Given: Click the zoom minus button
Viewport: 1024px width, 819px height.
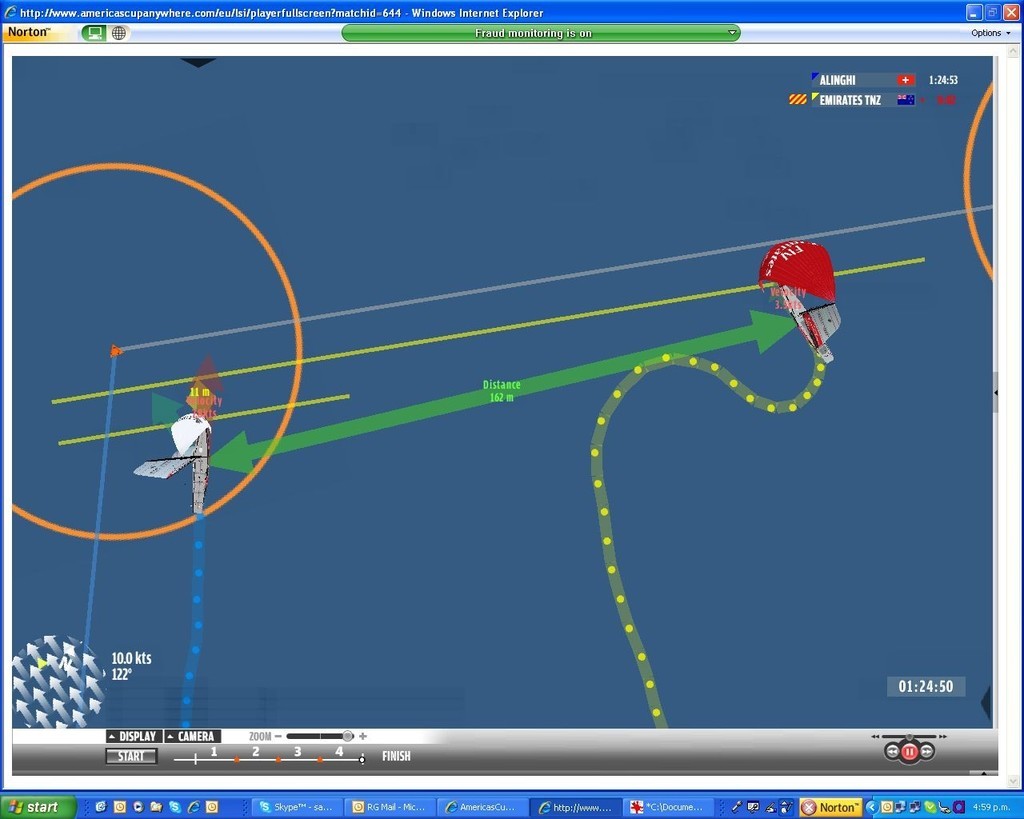Looking at the screenshot, I should click(x=278, y=736).
